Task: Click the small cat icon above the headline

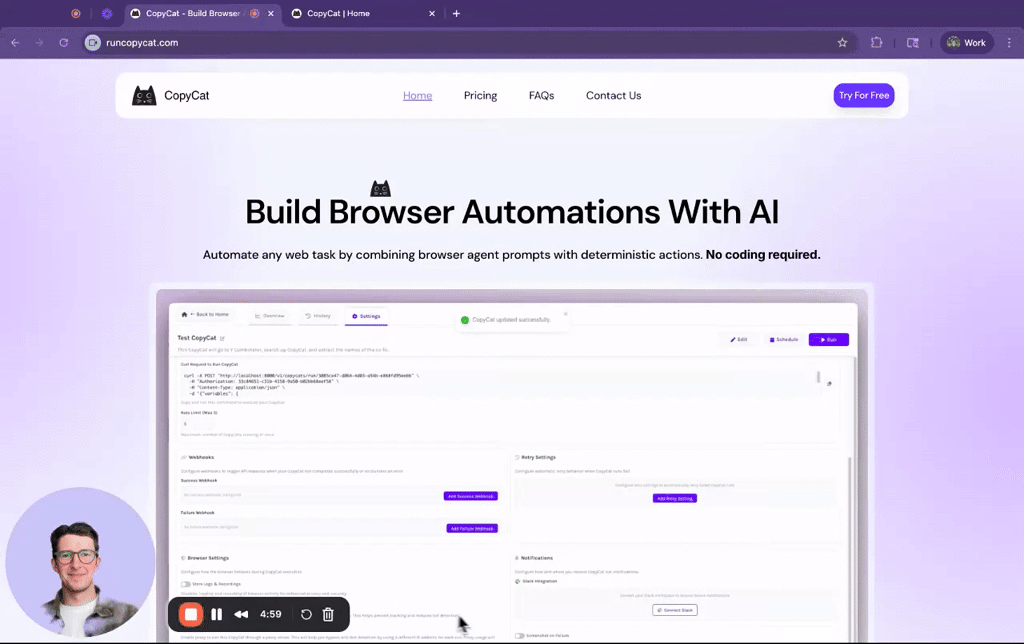Action: click(x=380, y=189)
